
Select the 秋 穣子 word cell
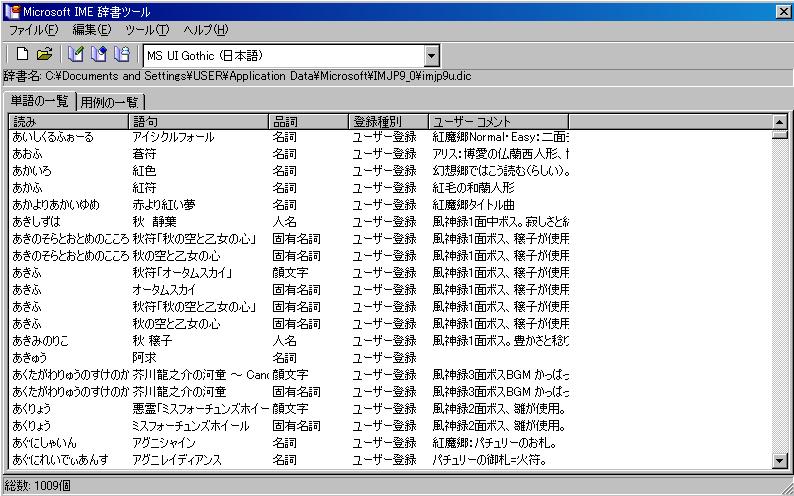pos(152,341)
